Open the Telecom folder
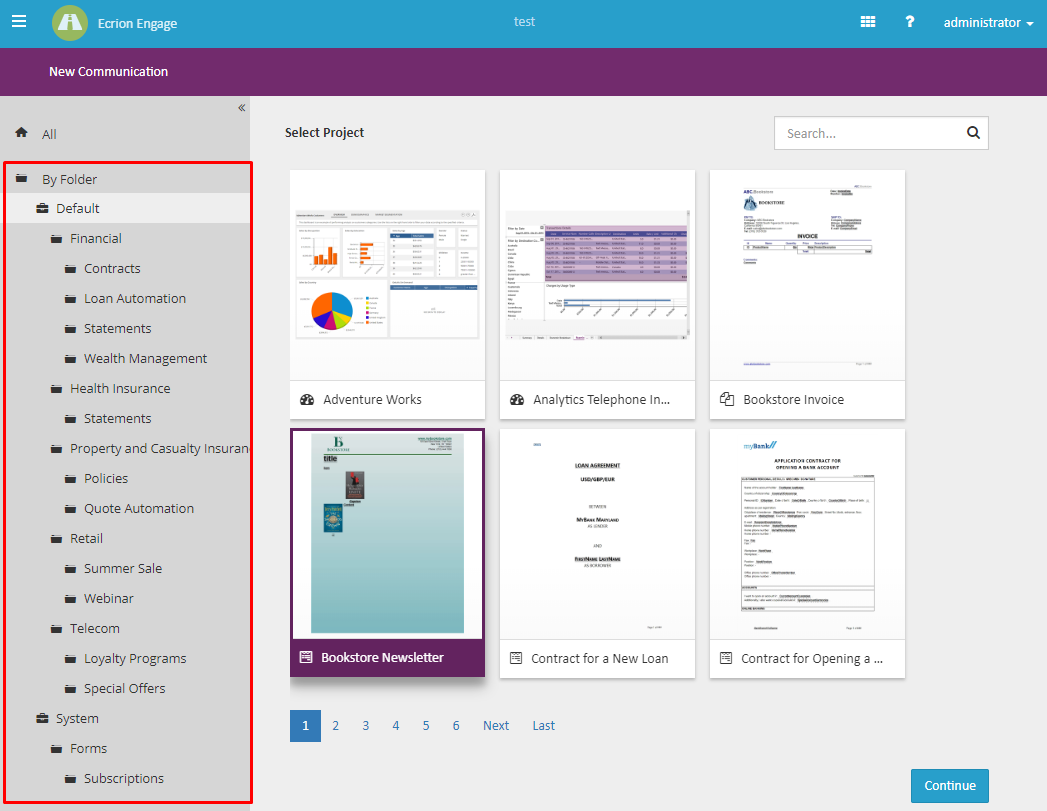Image resolution: width=1047 pixels, height=811 pixels. (94, 628)
